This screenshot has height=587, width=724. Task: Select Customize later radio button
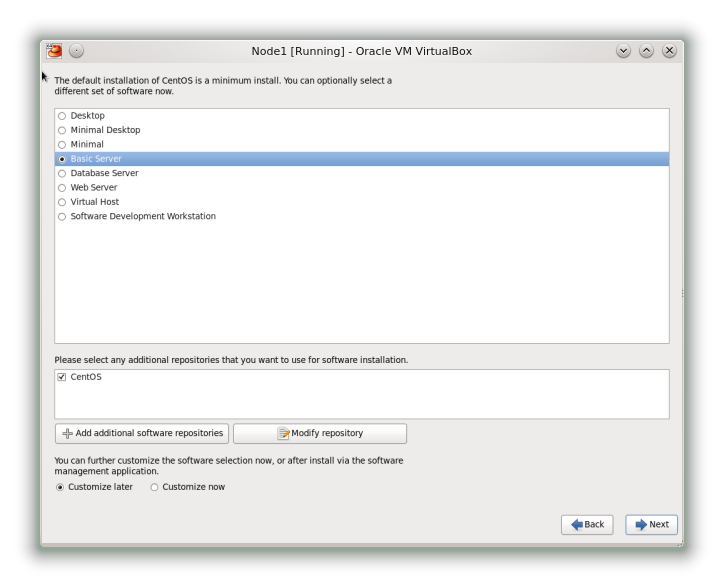click(60, 487)
